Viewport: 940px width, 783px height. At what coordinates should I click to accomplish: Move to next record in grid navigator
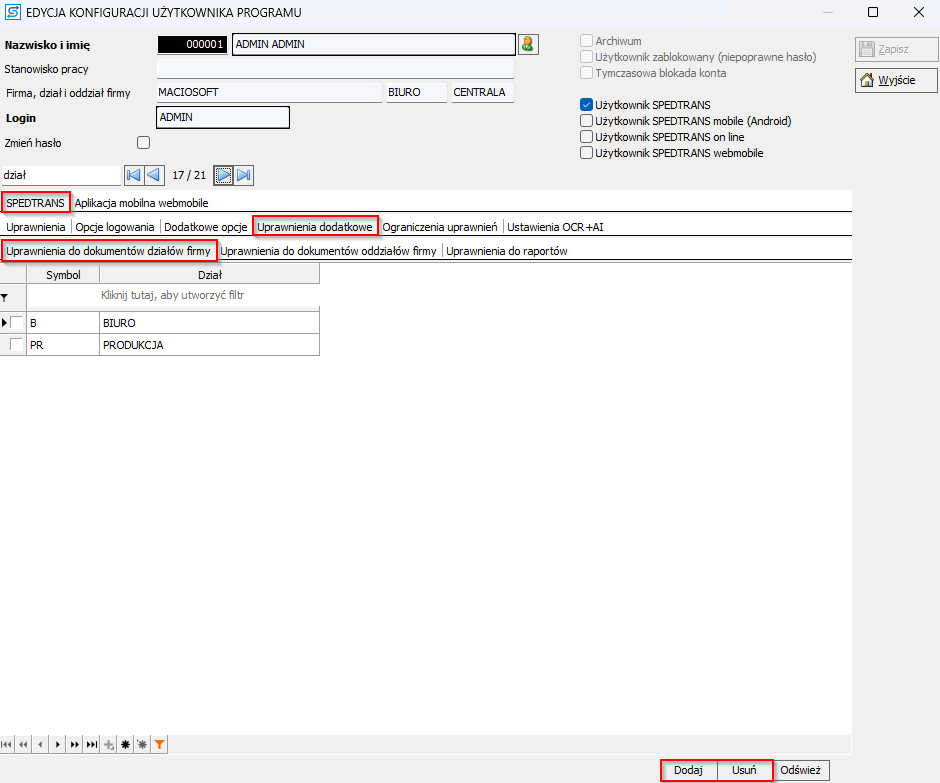(x=58, y=744)
